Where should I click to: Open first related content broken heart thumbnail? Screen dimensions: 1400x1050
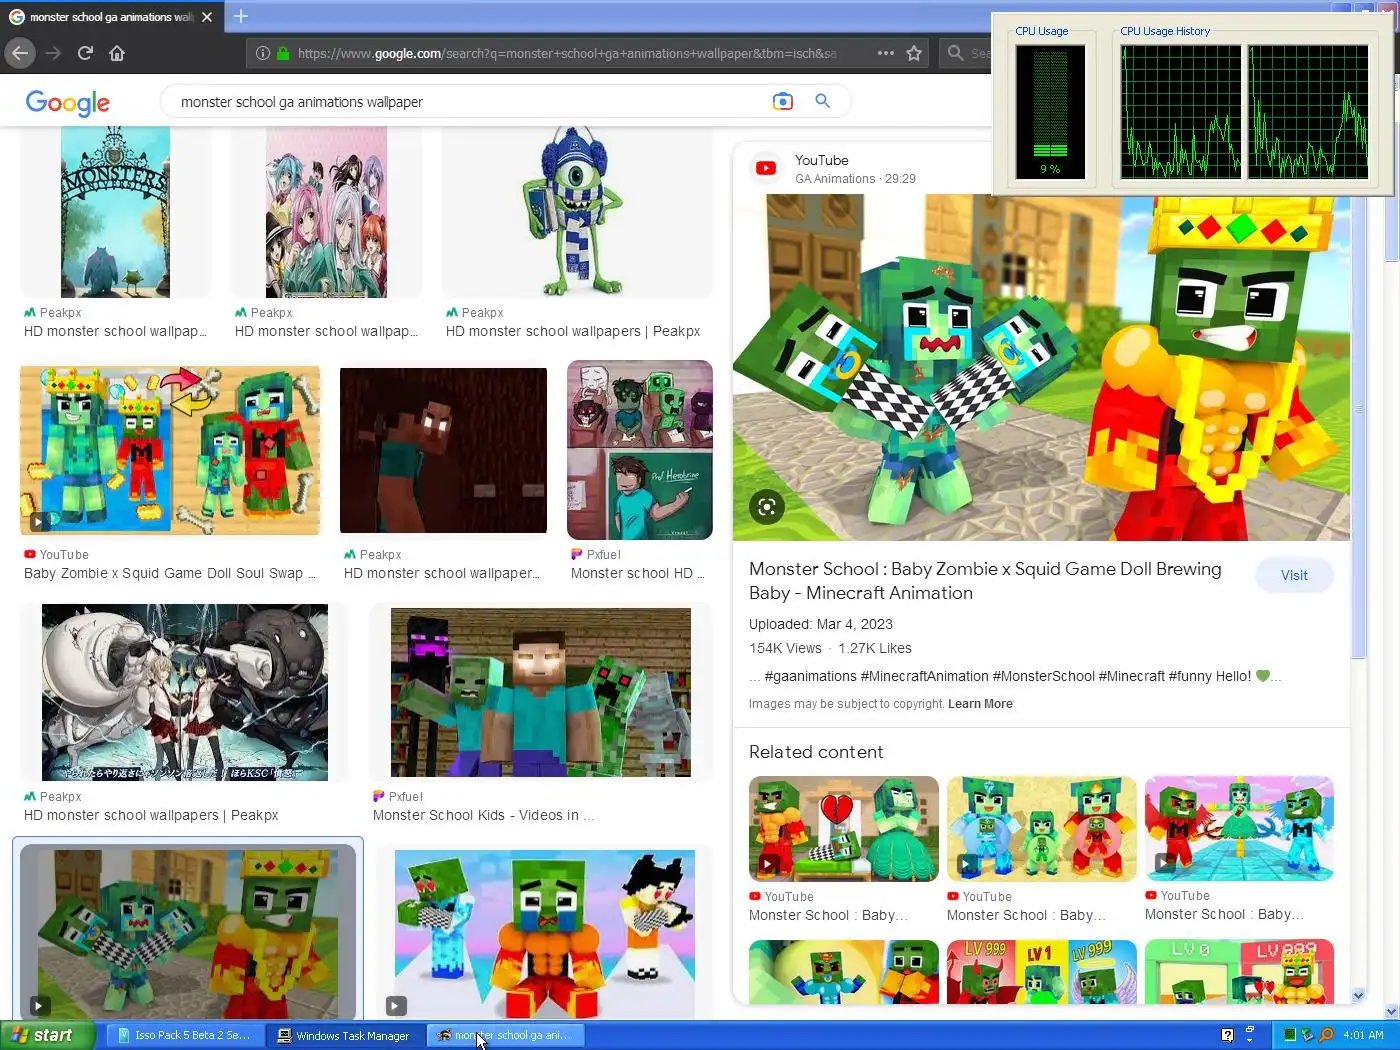[844, 828]
